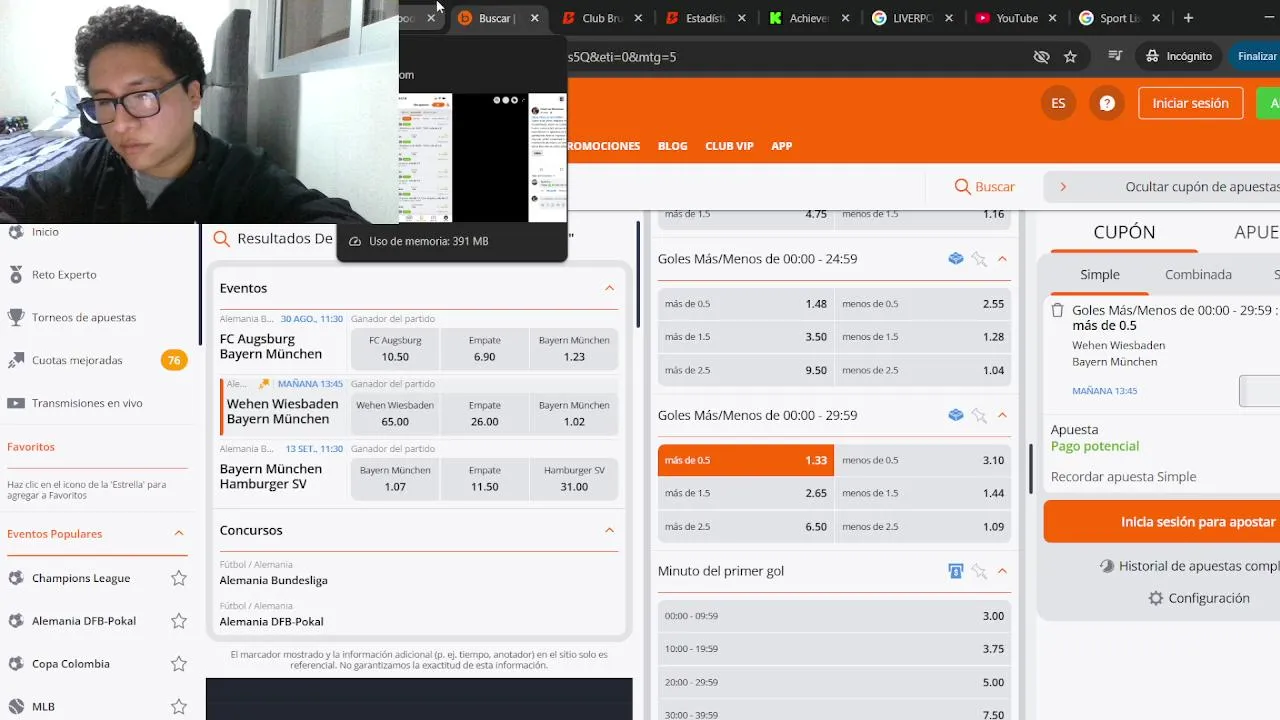Favorite the Goles 00:00 - 29:59 market star
Image resolution: width=1280 pixels, height=720 pixels.
pyautogui.click(x=979, y=415)
